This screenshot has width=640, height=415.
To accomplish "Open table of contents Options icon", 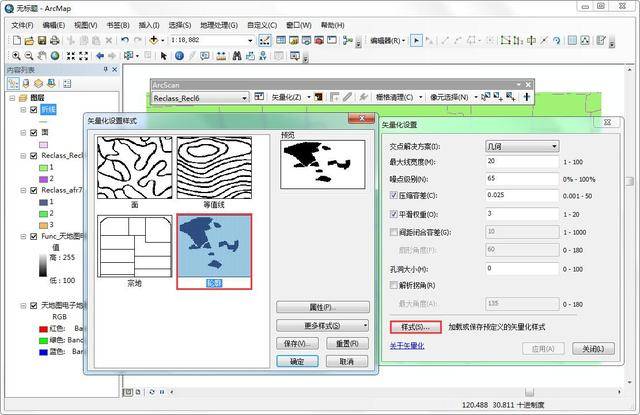I will coord(67,84).
